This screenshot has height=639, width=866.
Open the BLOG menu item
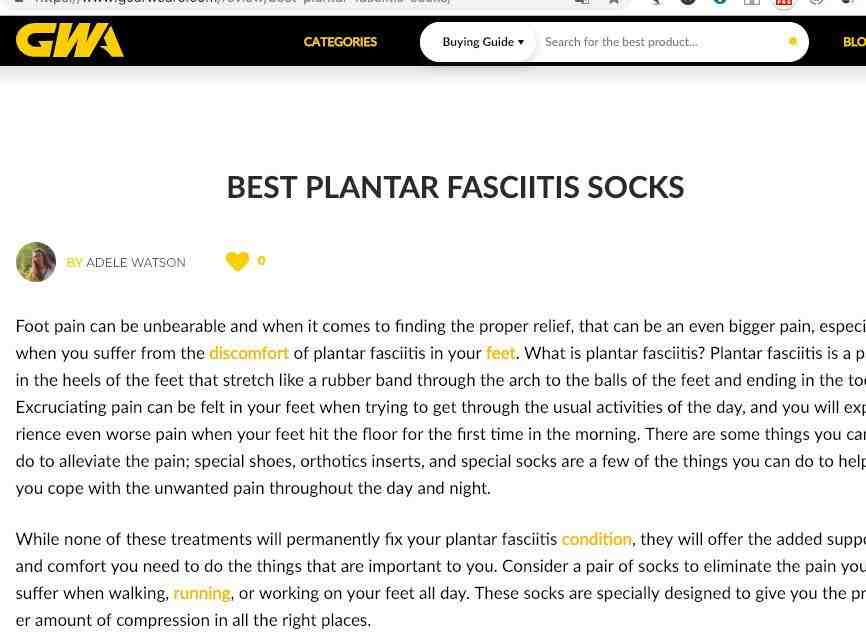click(x=854, y=42)
